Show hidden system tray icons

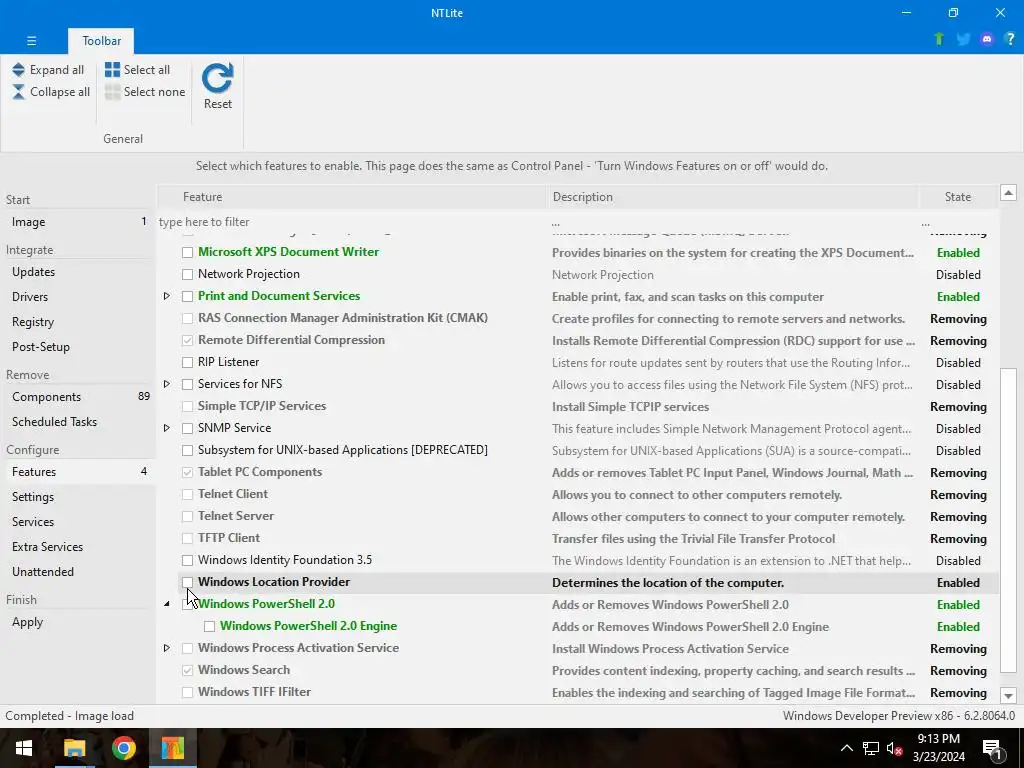[x=846, y=748]
